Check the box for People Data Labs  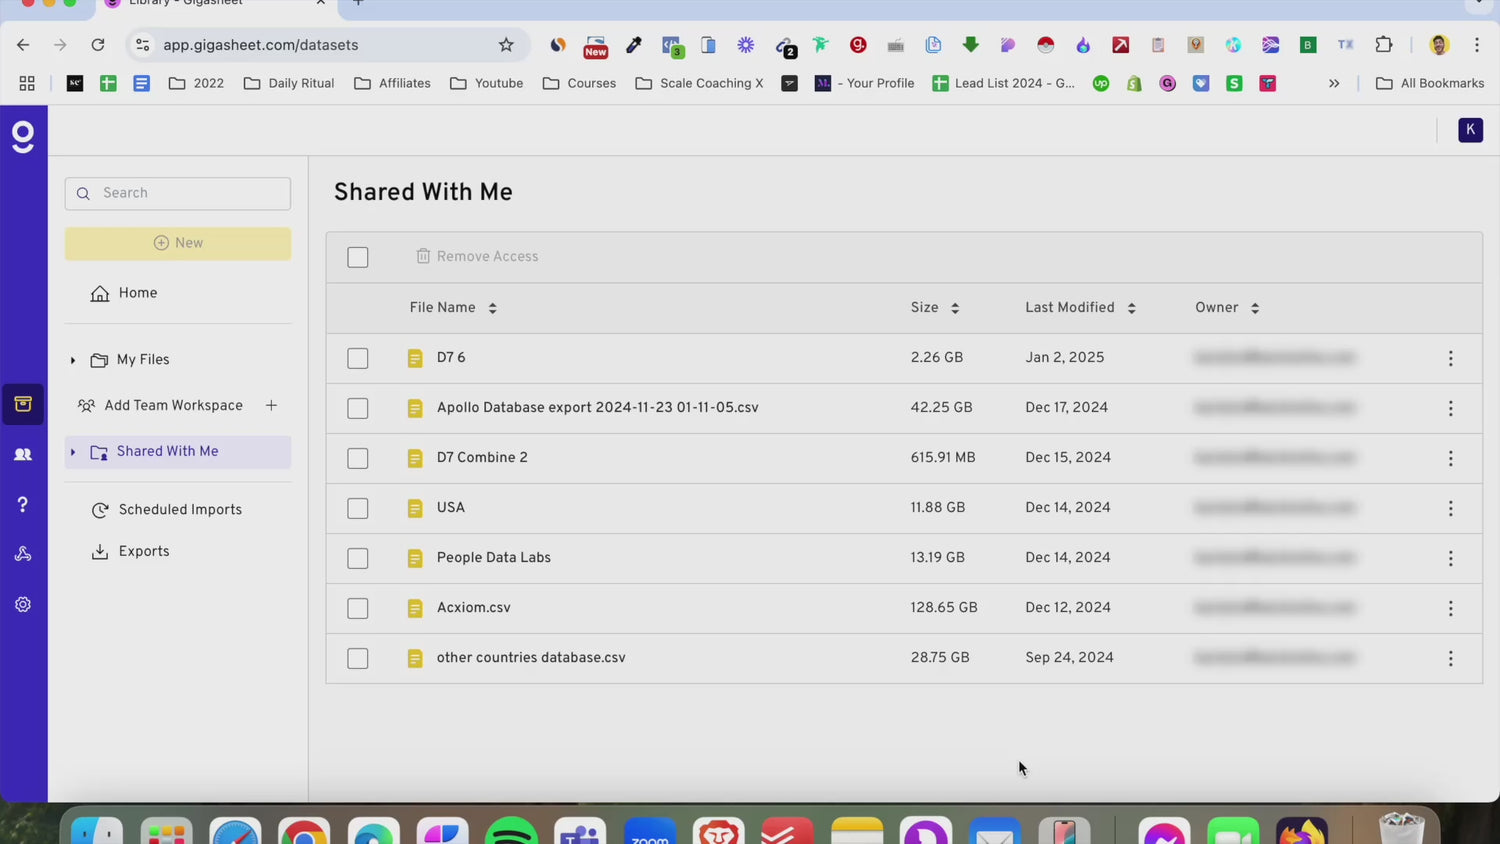coord(357,558)
